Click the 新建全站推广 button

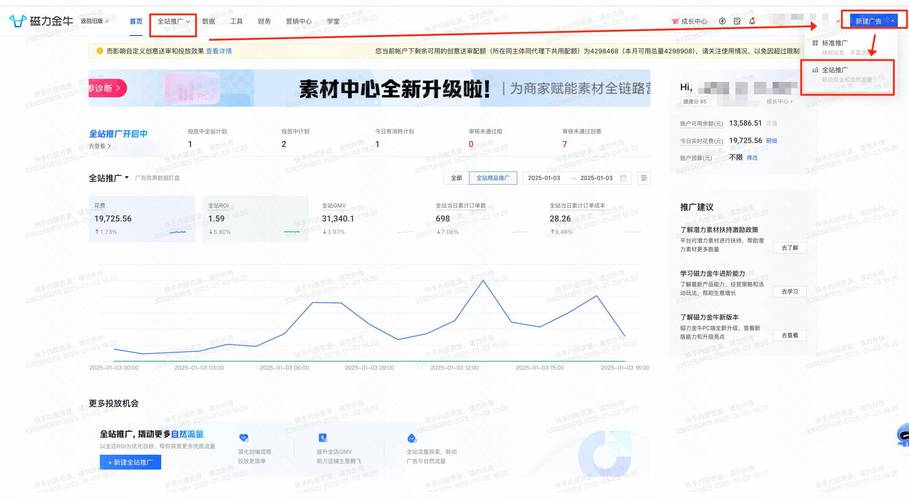pyautogui.click(x=130, y=462)
